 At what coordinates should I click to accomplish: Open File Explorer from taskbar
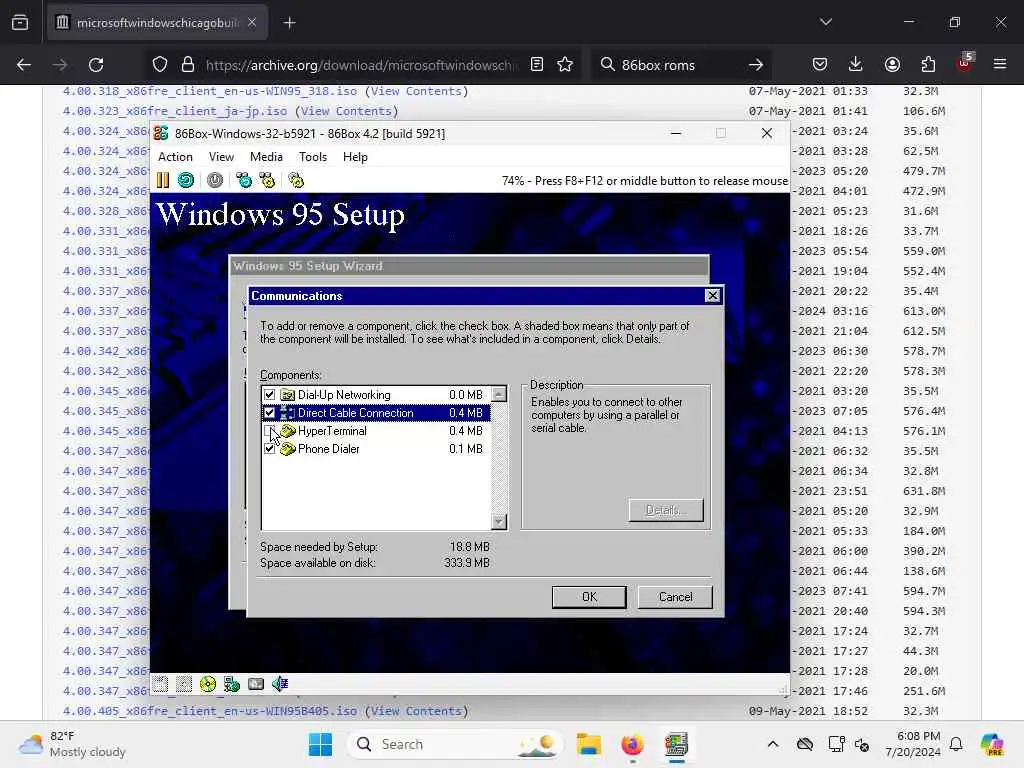[588, 744]
